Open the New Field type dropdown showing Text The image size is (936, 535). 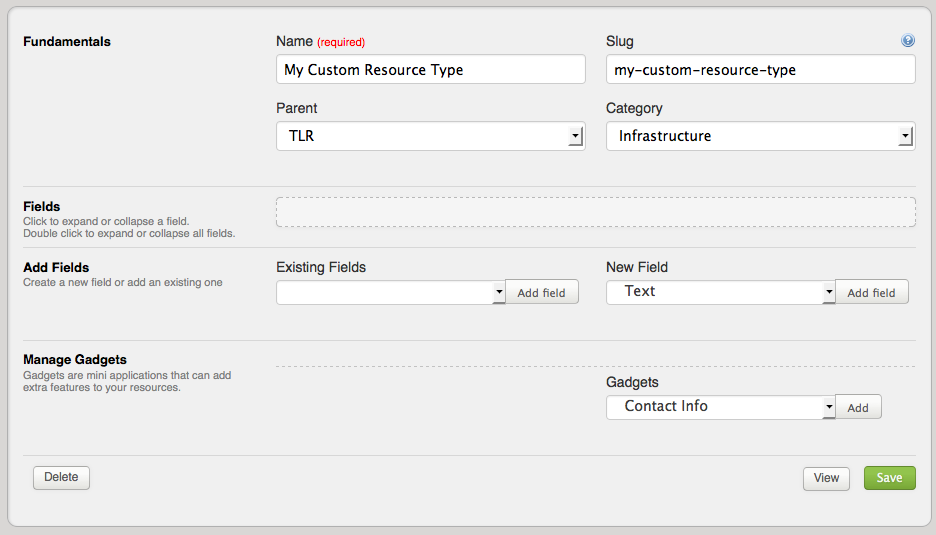coord(721,292)
